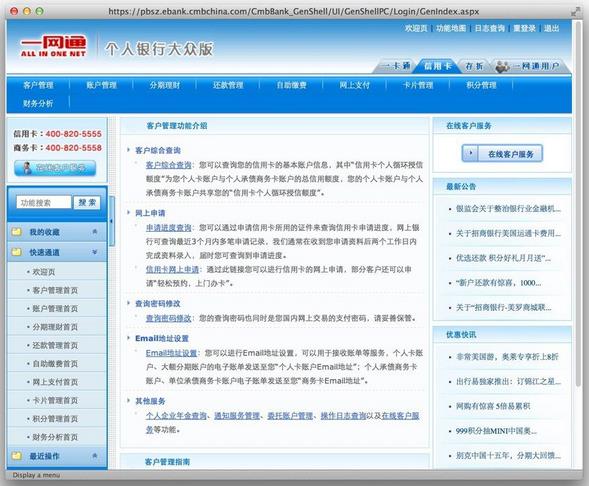The image size is (589, 486).
Task: Click the 搜索 button
Action: 87,202
